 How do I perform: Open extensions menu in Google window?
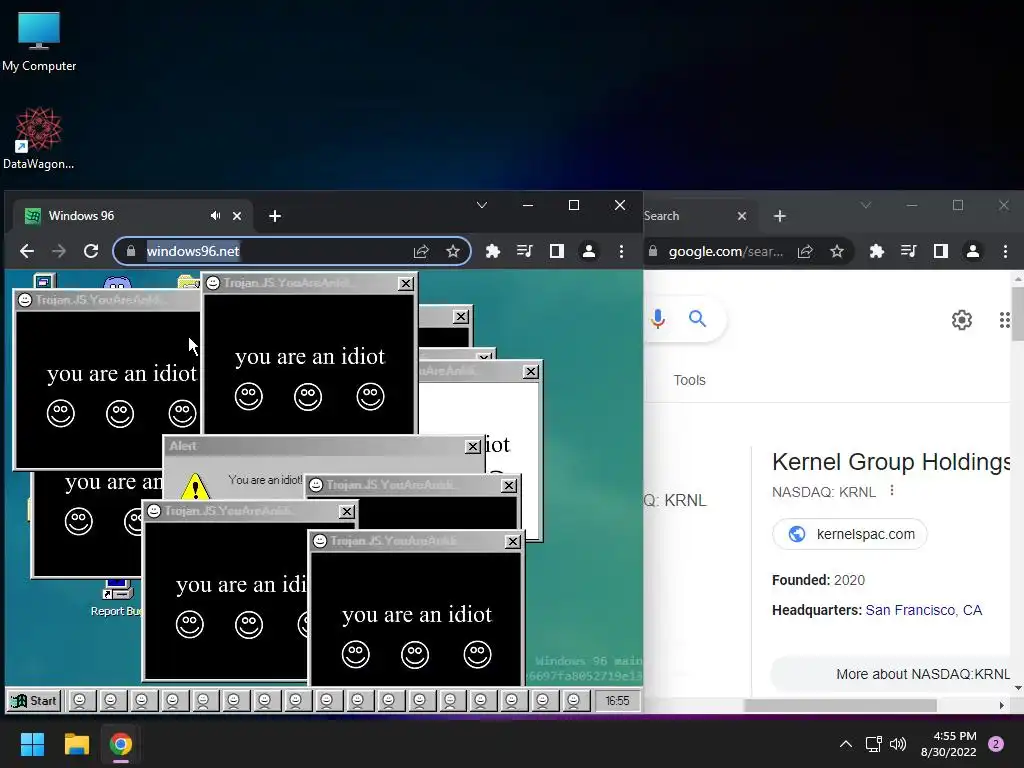pos(877,251)
